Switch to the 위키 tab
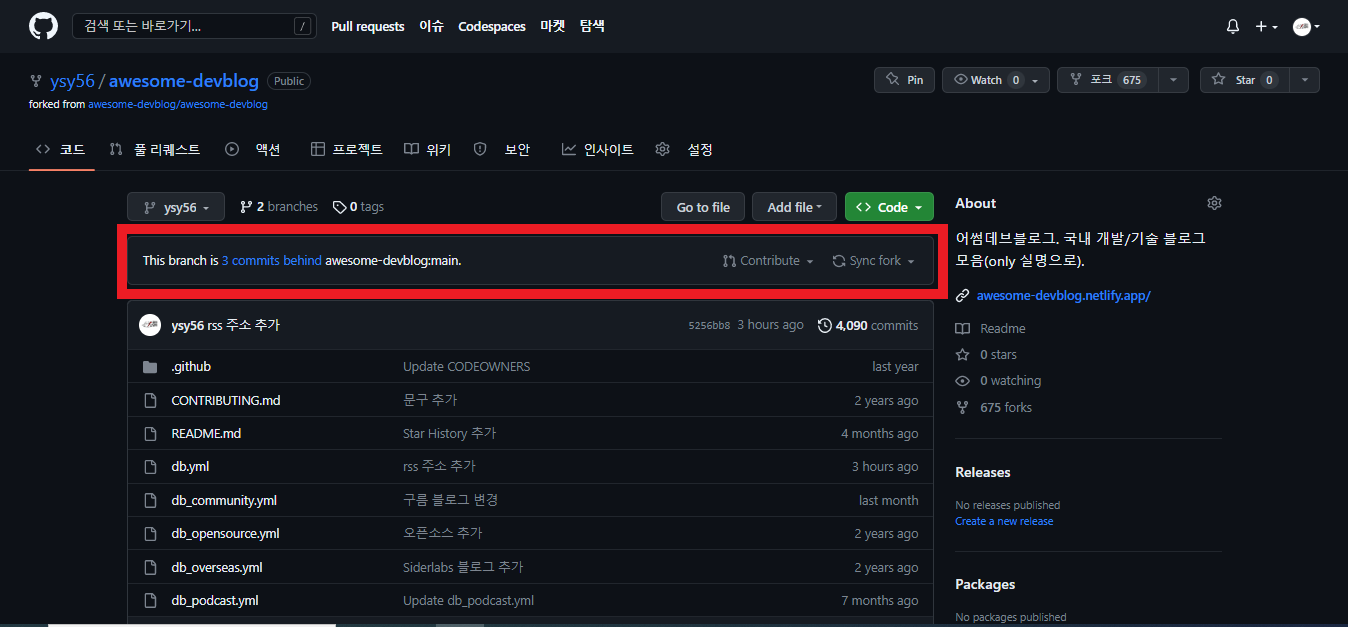The width and height of the screenshot is (1348, 627). (428, 149)
